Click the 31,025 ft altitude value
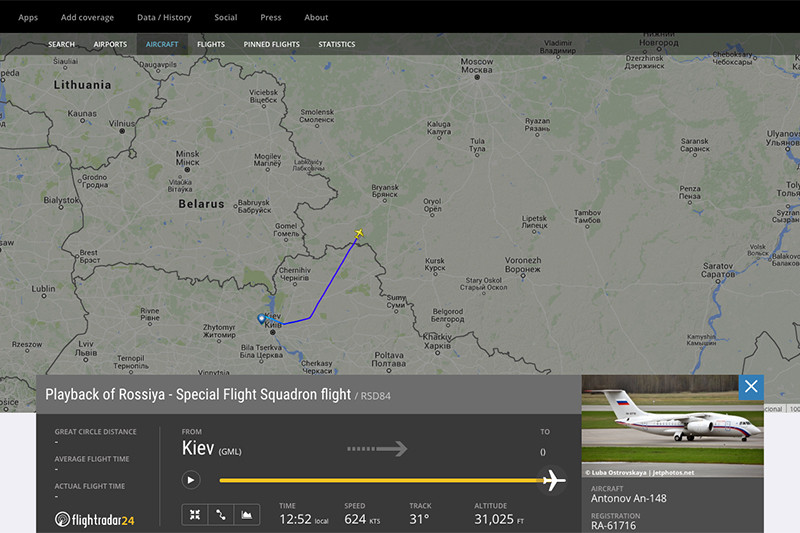 tap(499, 519)
